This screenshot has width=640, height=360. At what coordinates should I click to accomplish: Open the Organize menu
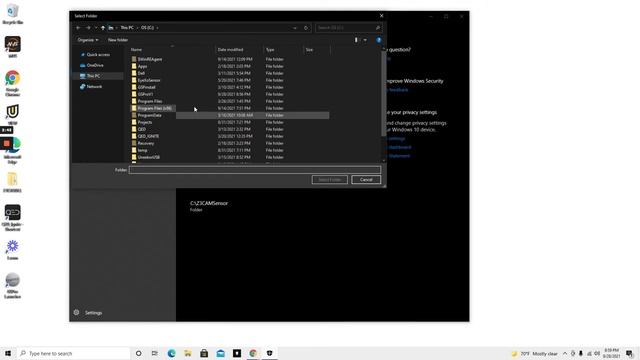88,40
